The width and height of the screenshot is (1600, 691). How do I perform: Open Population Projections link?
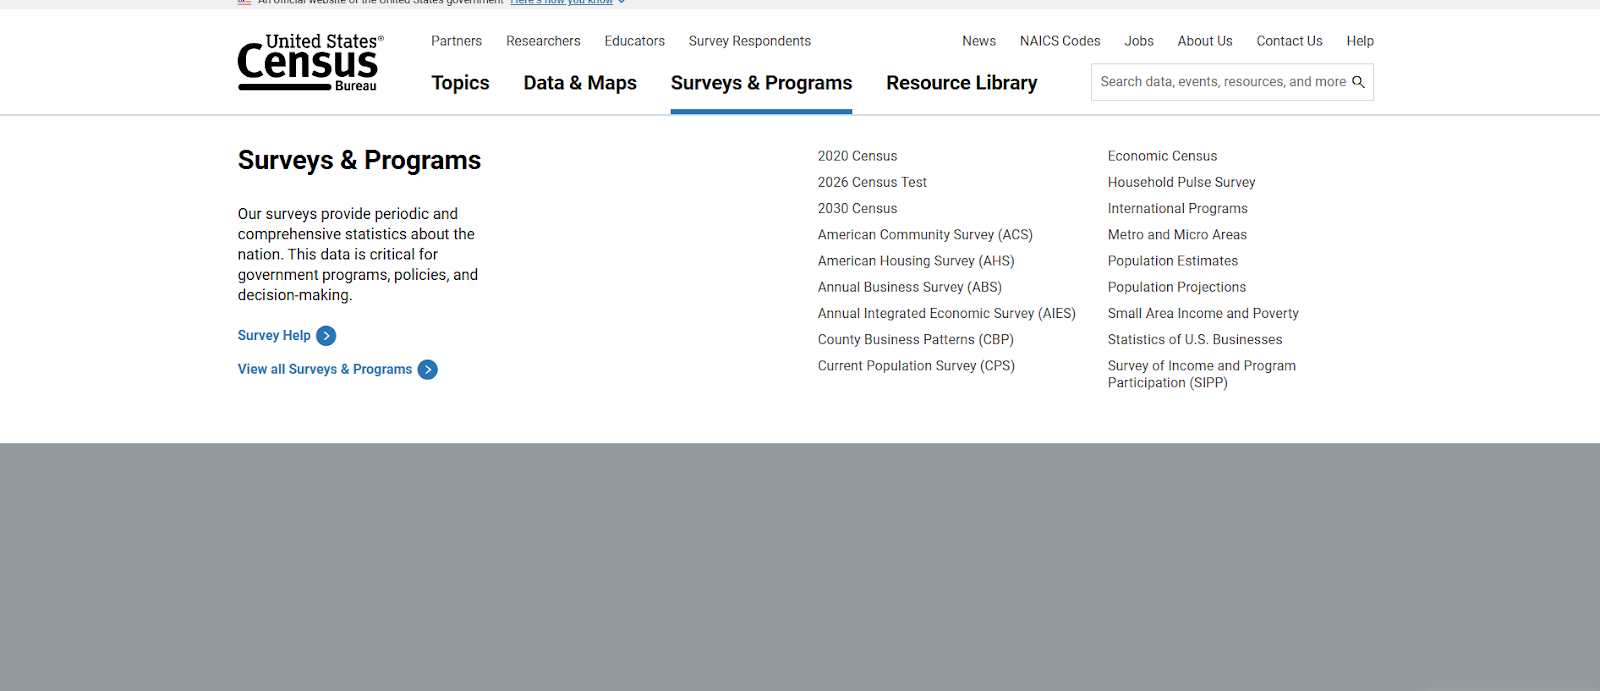(x=1176, y=287)
